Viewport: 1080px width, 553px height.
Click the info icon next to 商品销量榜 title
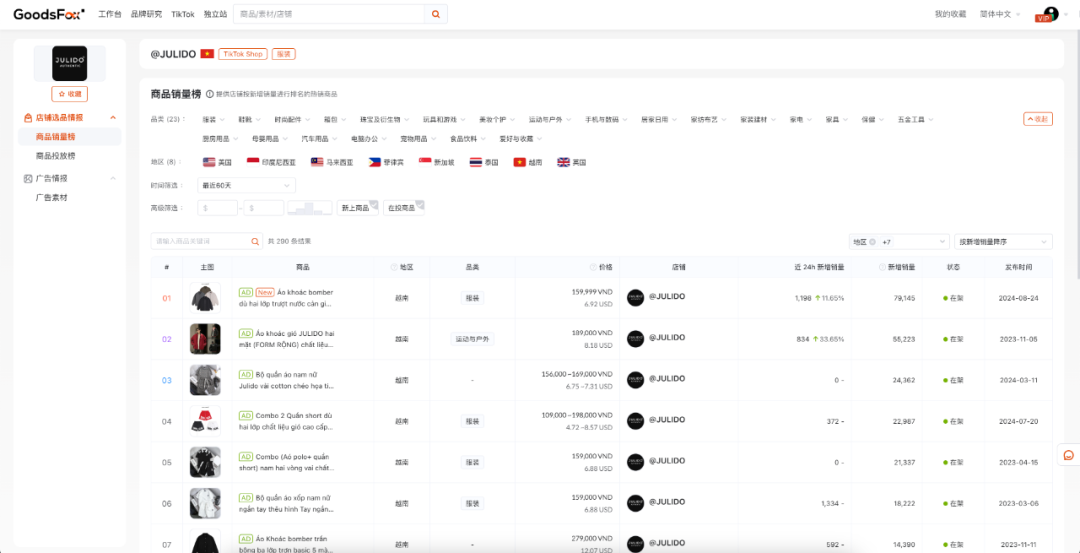click(209, 94)
